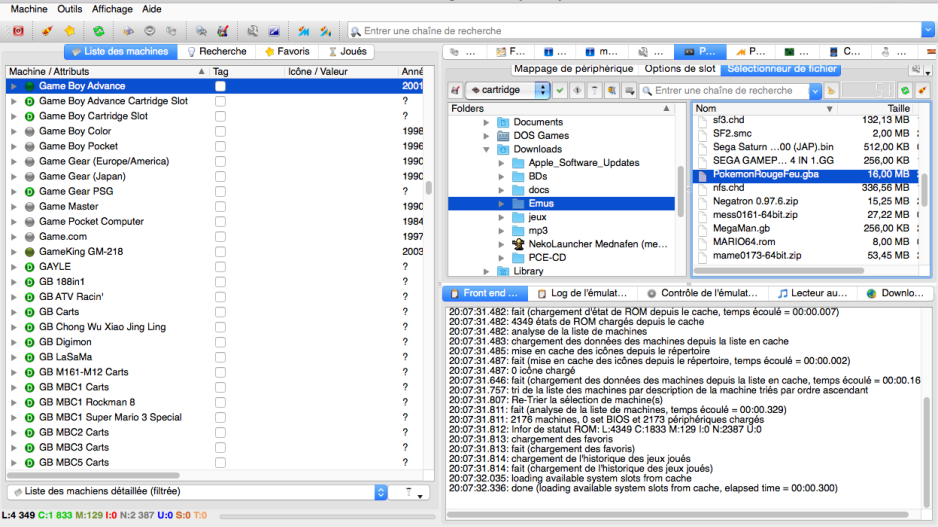Open the 'Log de l'émulateur' tab

[582, 294]
